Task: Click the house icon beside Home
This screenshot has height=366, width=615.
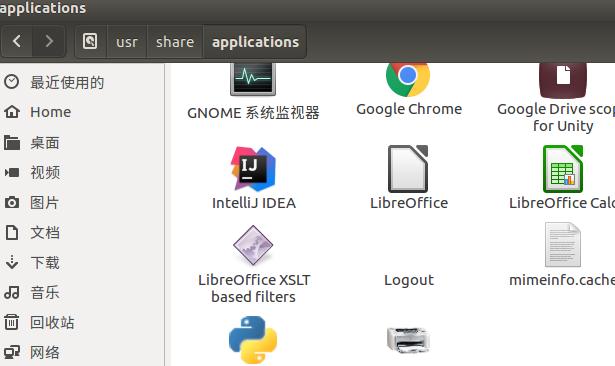Action: [12, 112]
